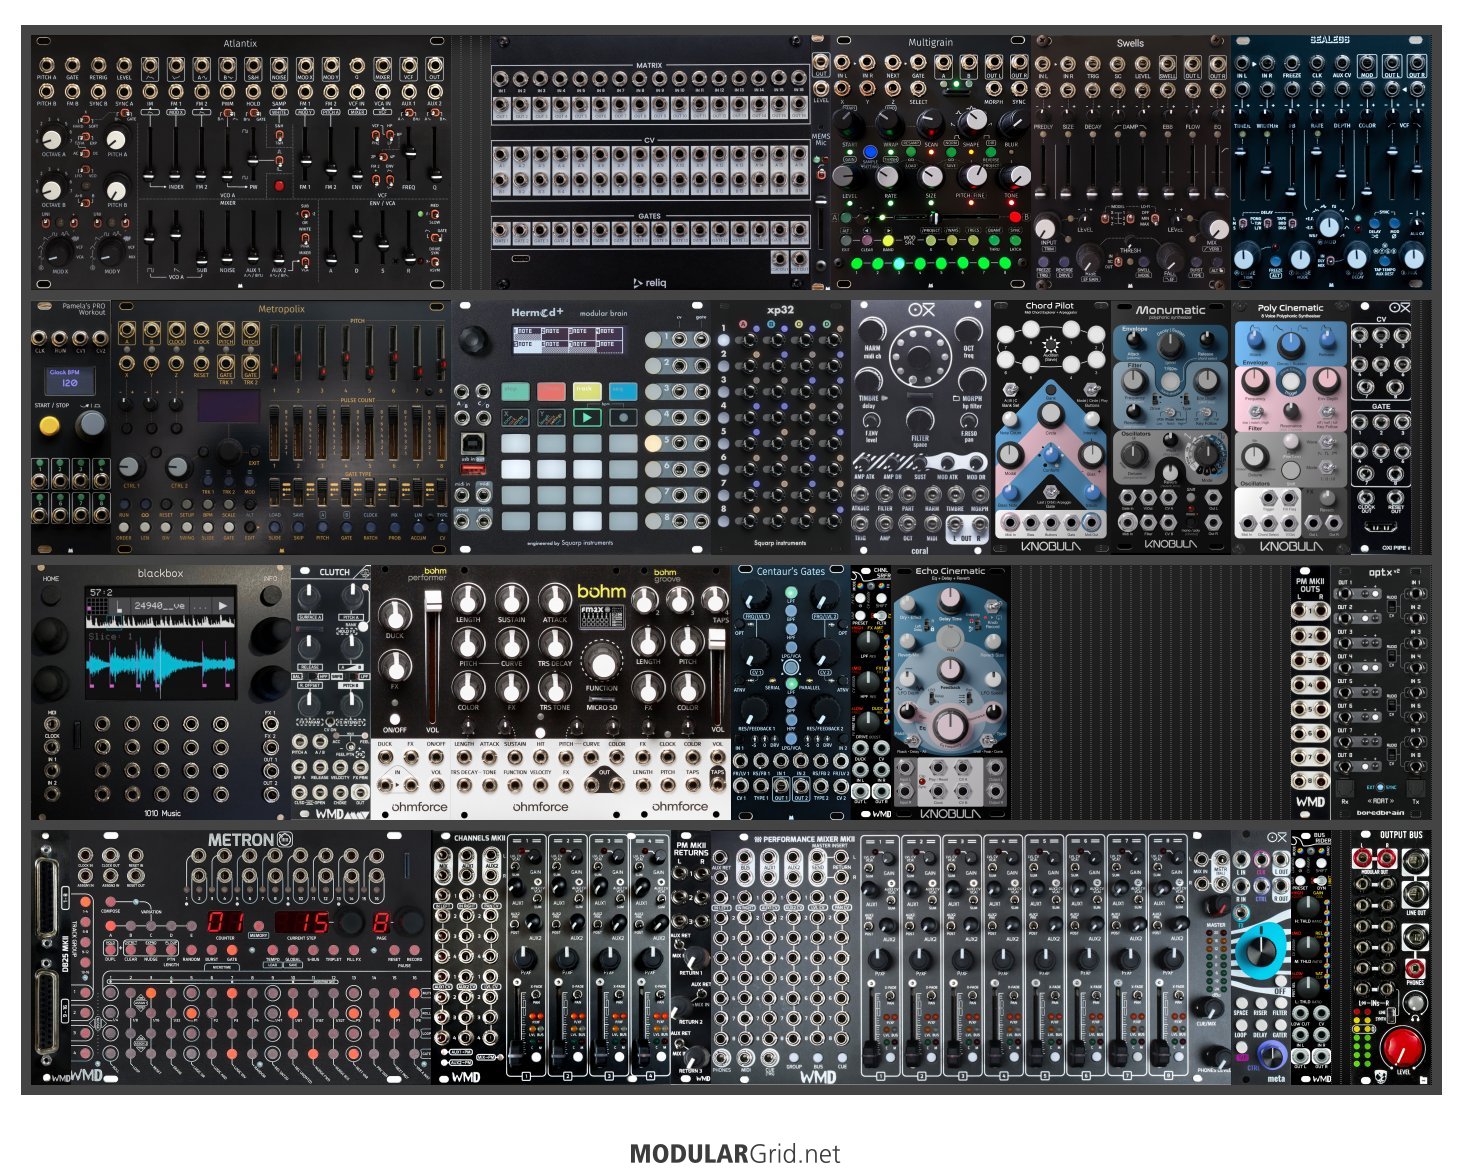Click the Hermod+ yellow track button
Viewport: 1472px width, 1175px height.
pos(587,390)
